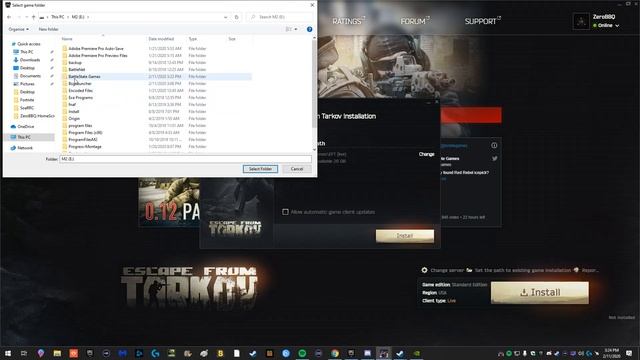
Task: Click the large Install button
Action: tap(540, 292)
